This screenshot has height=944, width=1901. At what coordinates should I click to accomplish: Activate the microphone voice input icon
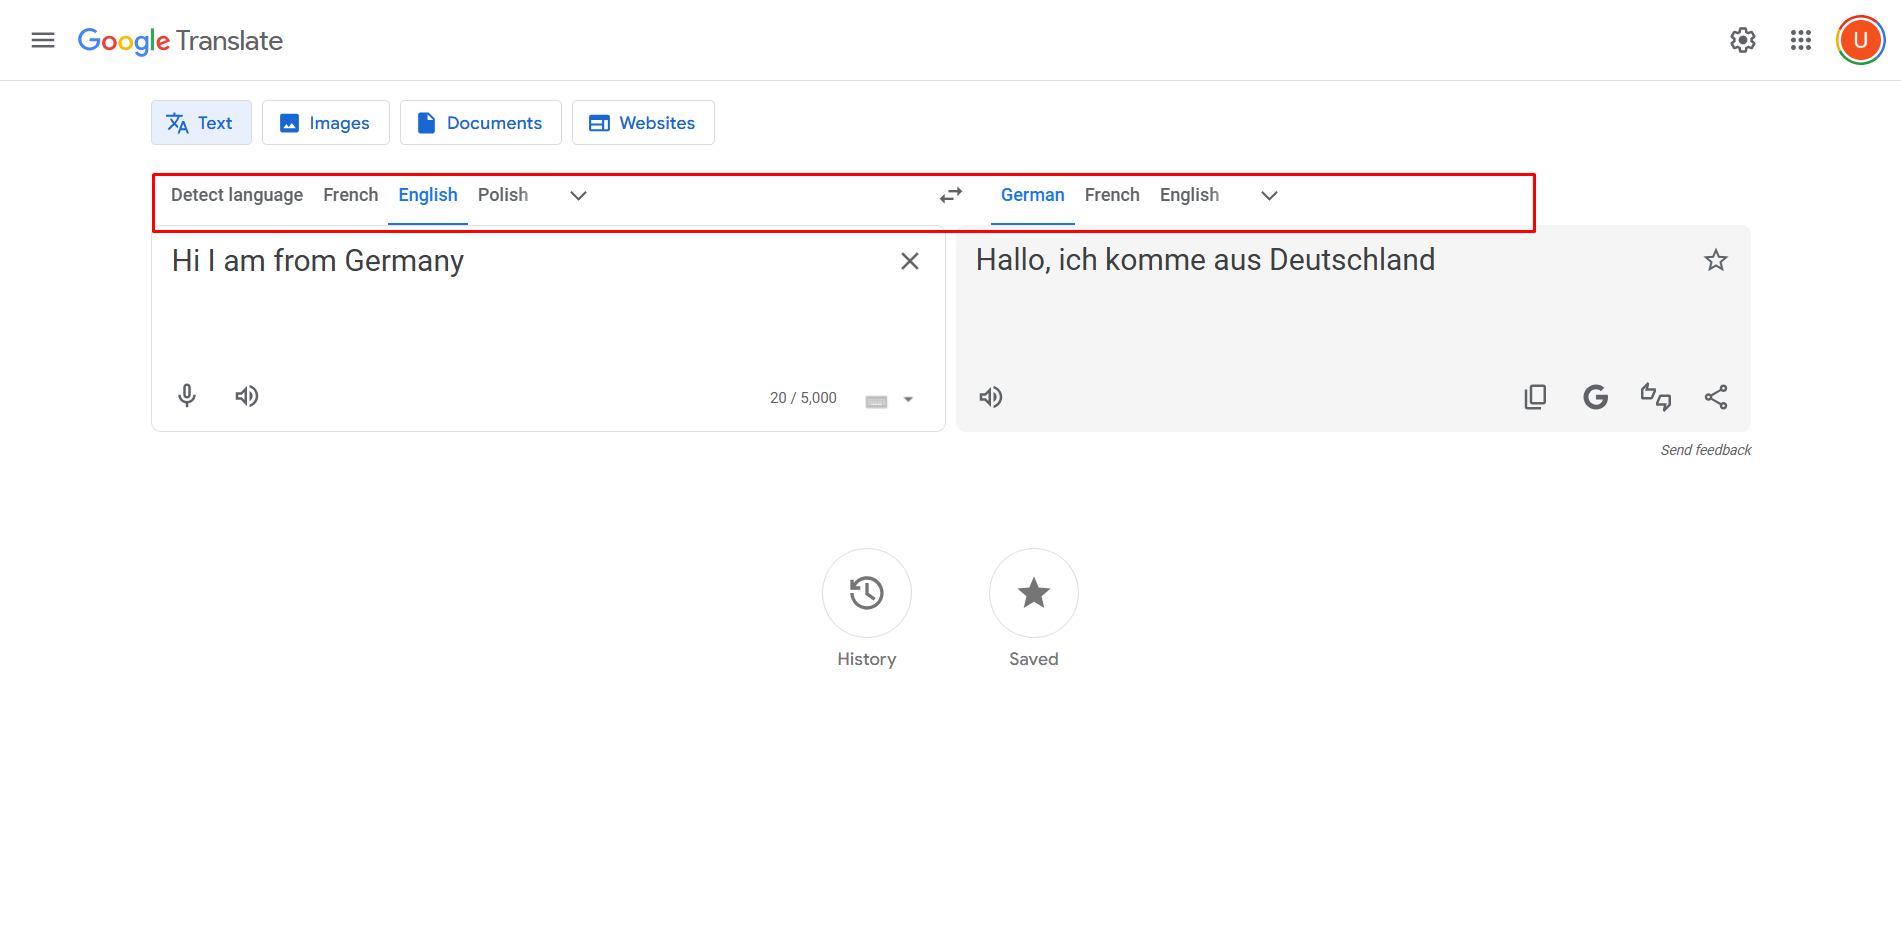pos(186,395)
